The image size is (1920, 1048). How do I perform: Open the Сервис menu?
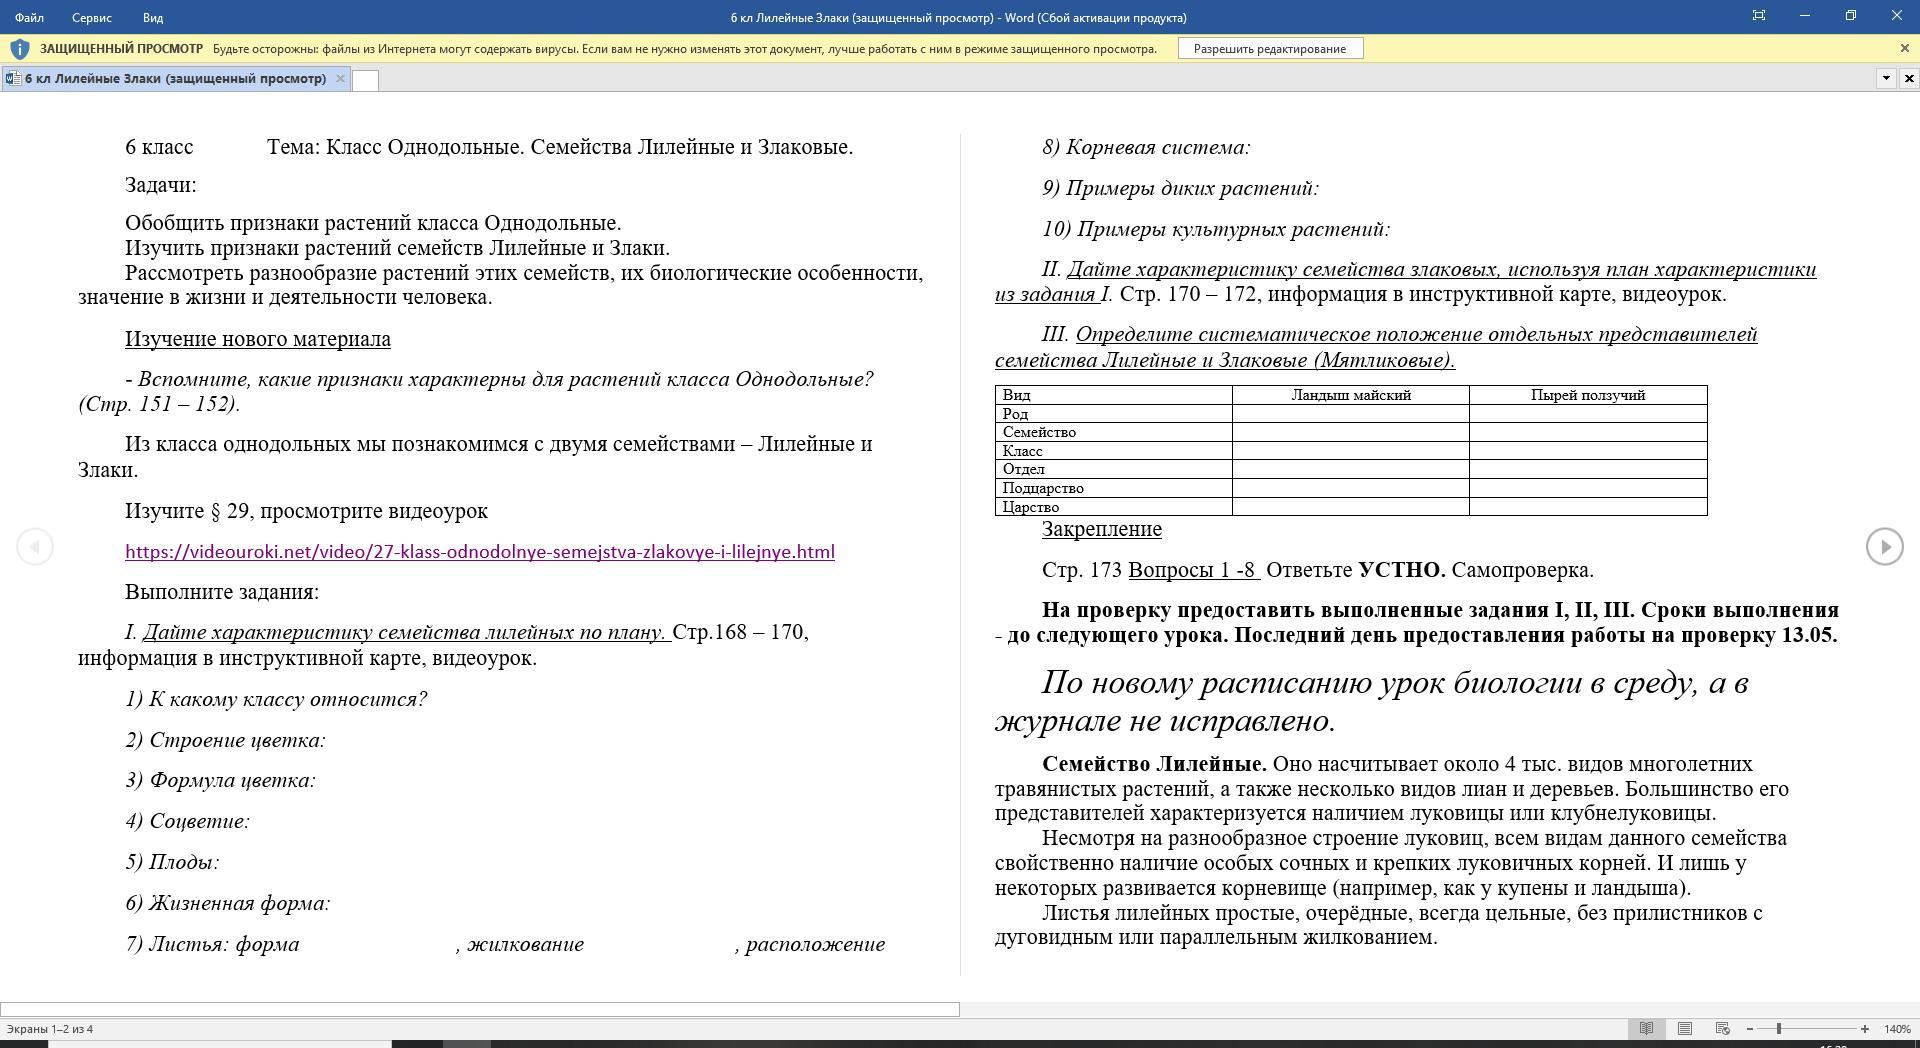click(x=92, y=17)
